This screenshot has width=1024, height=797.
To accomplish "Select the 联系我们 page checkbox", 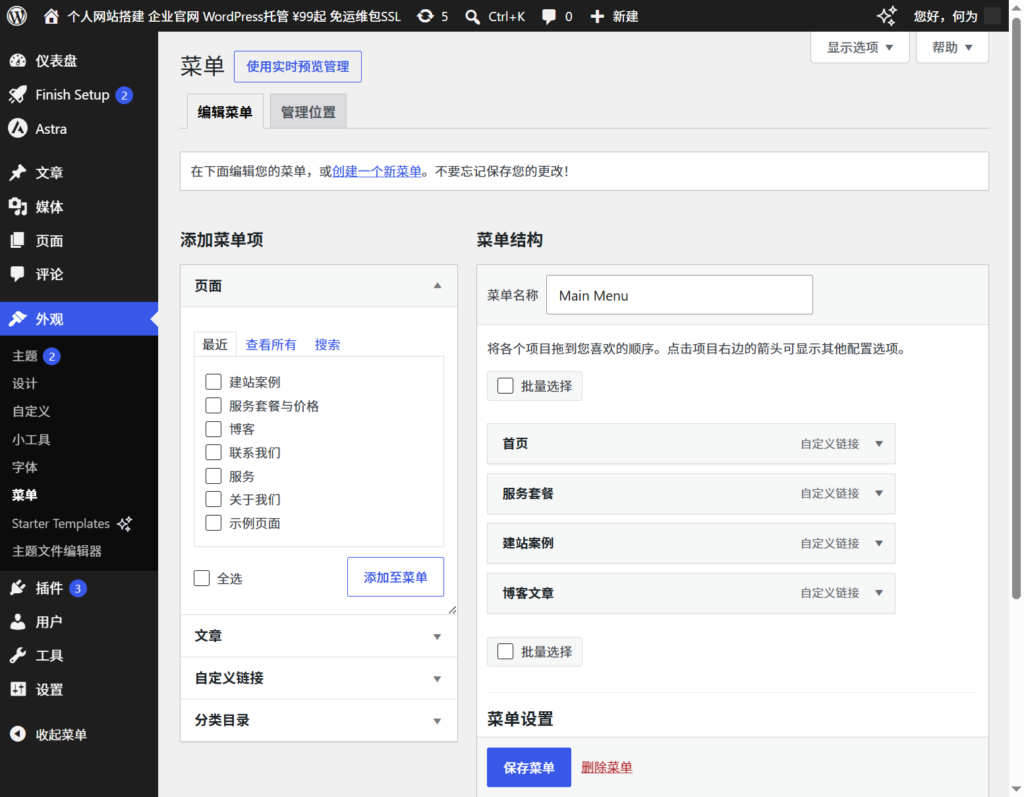I will pyautogui.click(x=214, y=452).
